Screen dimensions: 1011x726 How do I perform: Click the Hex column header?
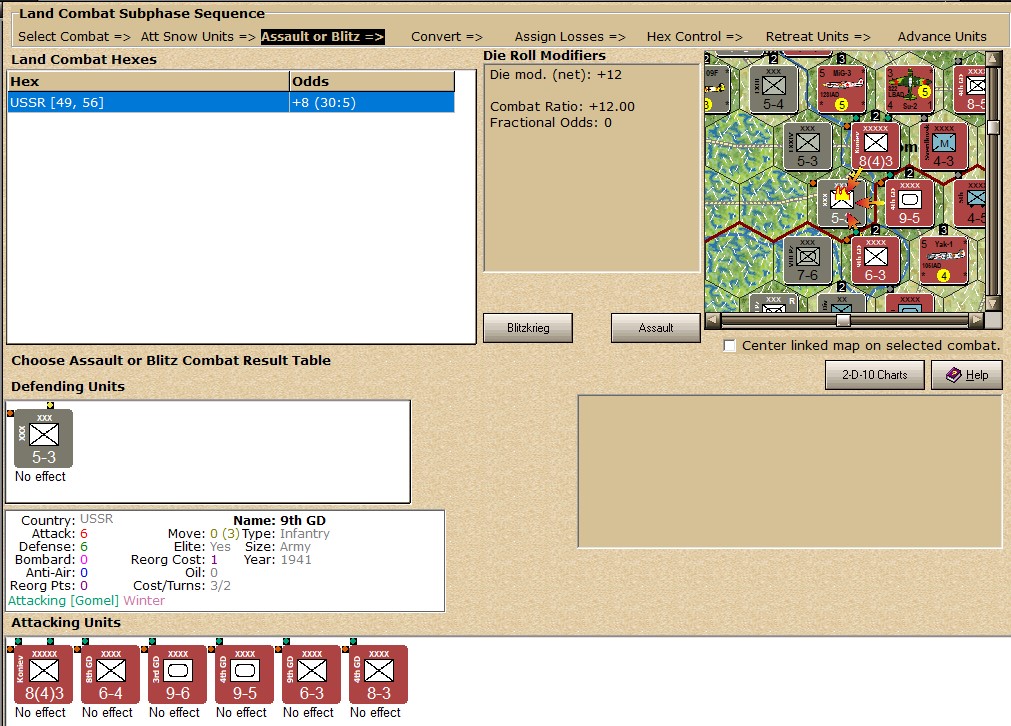[x=148, y=81]
